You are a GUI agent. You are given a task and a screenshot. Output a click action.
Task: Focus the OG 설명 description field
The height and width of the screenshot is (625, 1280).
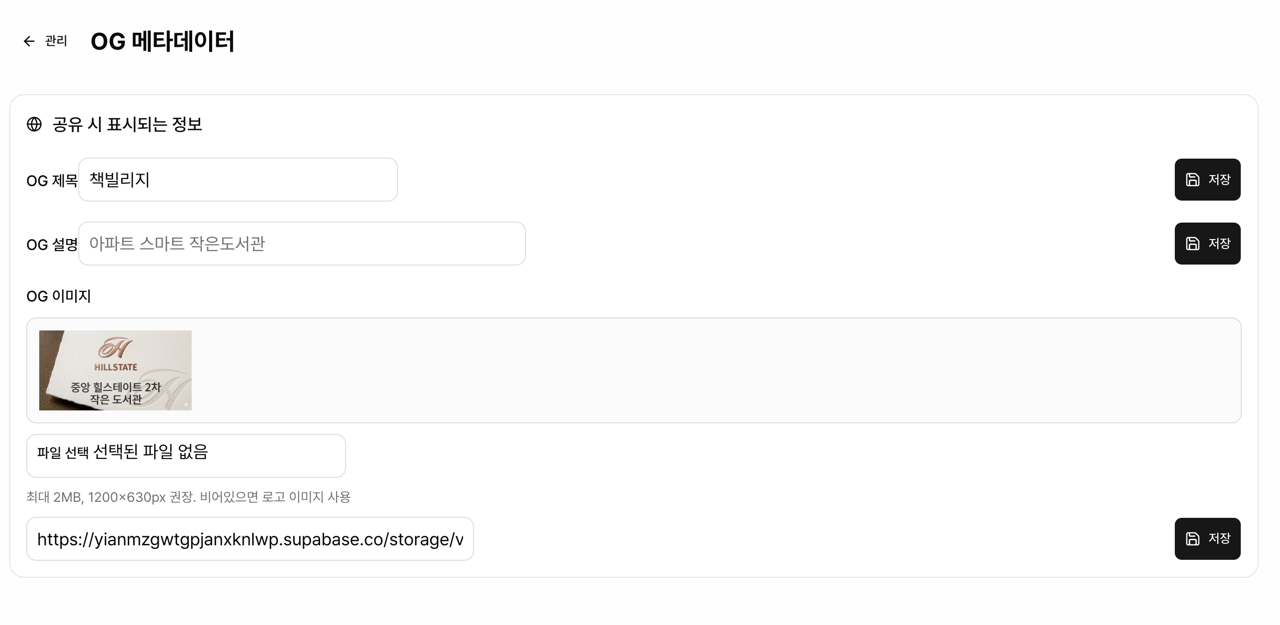tap(302, 244)
